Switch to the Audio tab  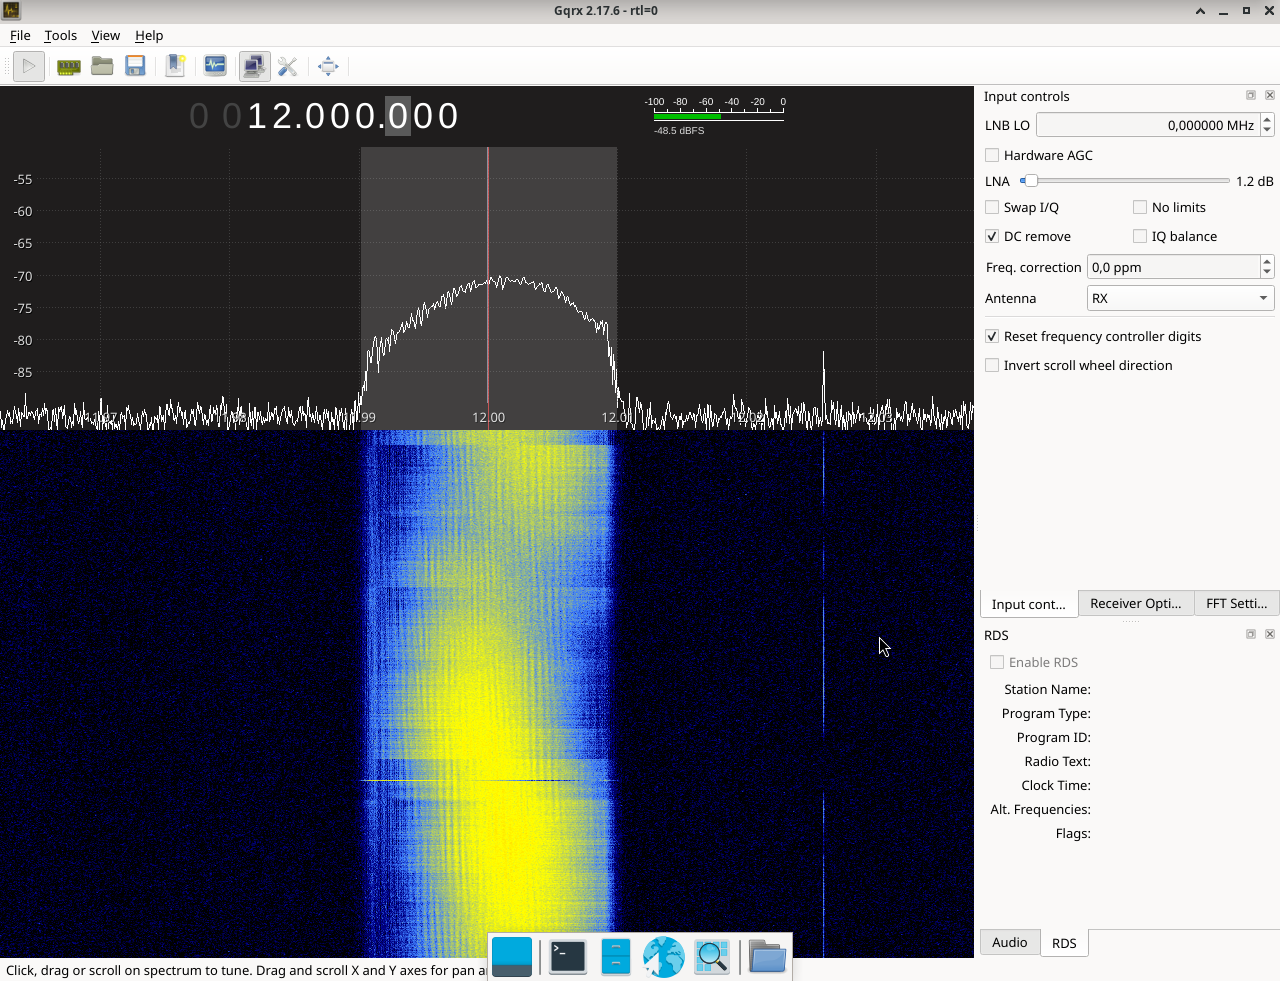pyautogui.click(x=1009, y=942)
